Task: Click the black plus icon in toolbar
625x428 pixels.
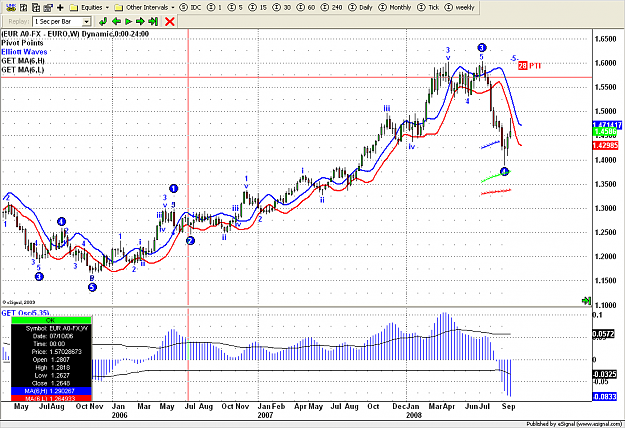Action: pyautogui.click(x=60, y=7)
